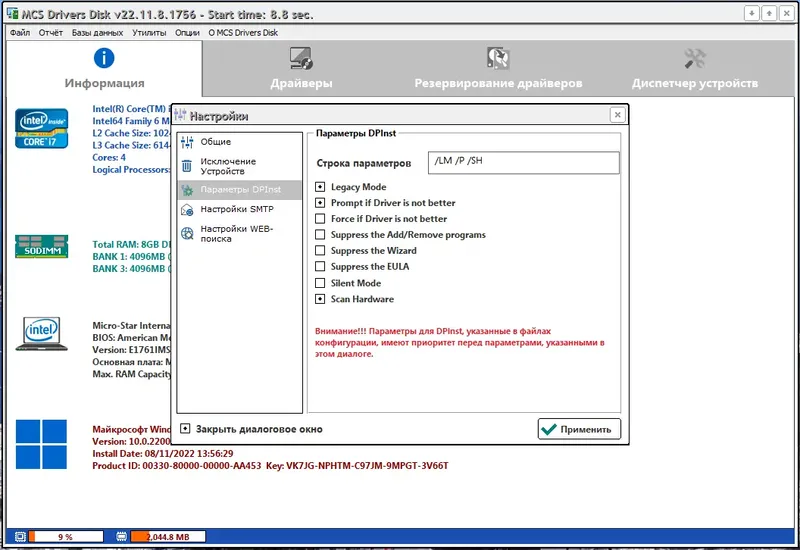Click the Cores: 4 text
800x550 pixels.
(x=109, y=158)
